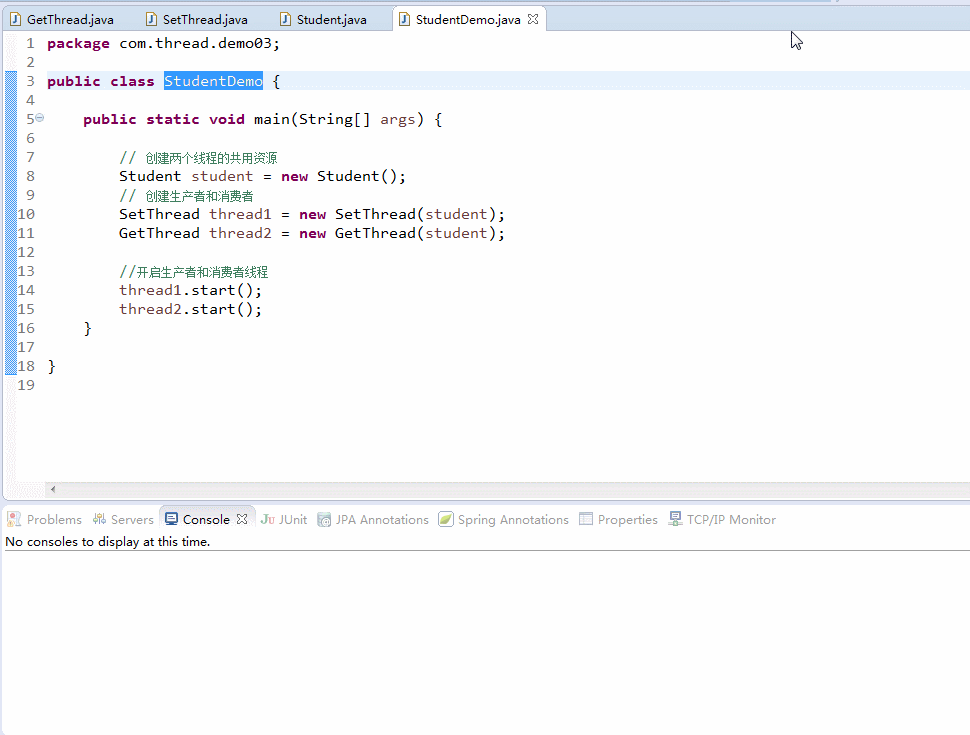Click 'thread1' variable on line 10
This screenshot has width=970, height=735.
[240, 214]
